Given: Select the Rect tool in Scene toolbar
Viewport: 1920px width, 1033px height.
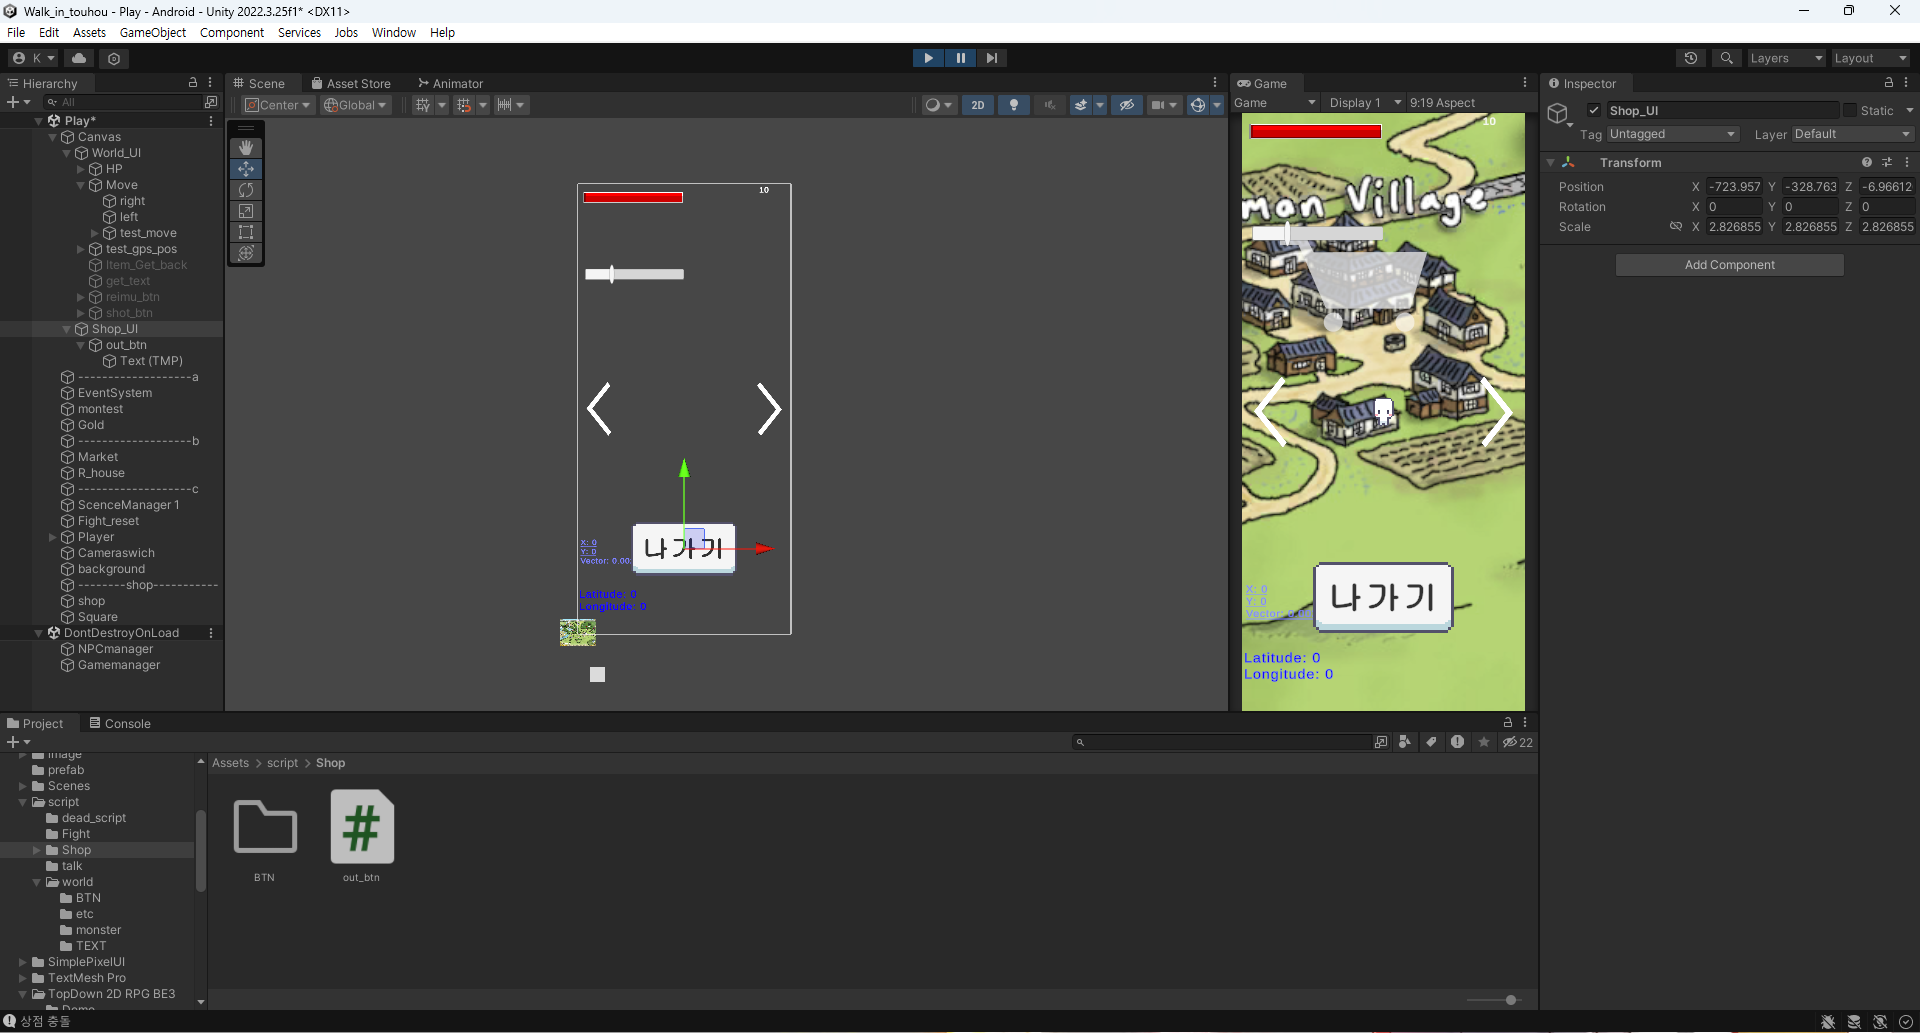Looking at the screenshot, I should 246,232.
